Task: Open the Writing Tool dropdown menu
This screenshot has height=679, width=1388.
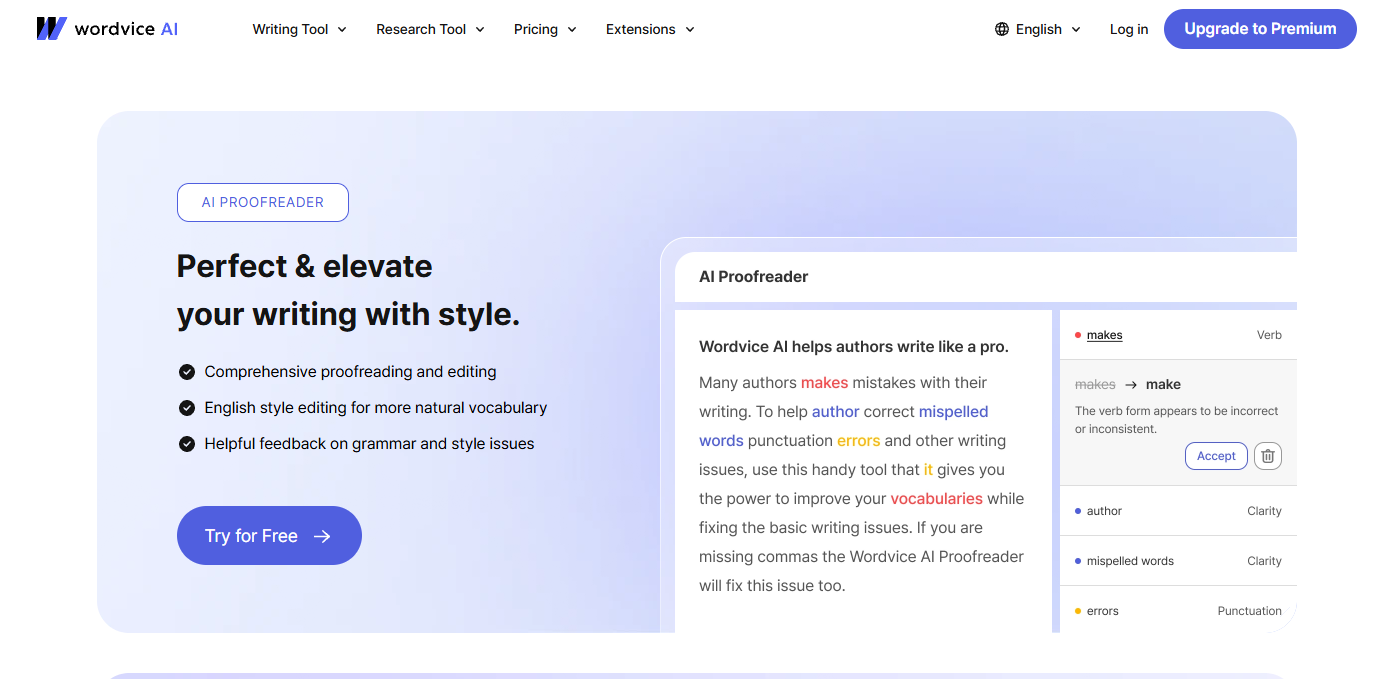Action: 299,29
